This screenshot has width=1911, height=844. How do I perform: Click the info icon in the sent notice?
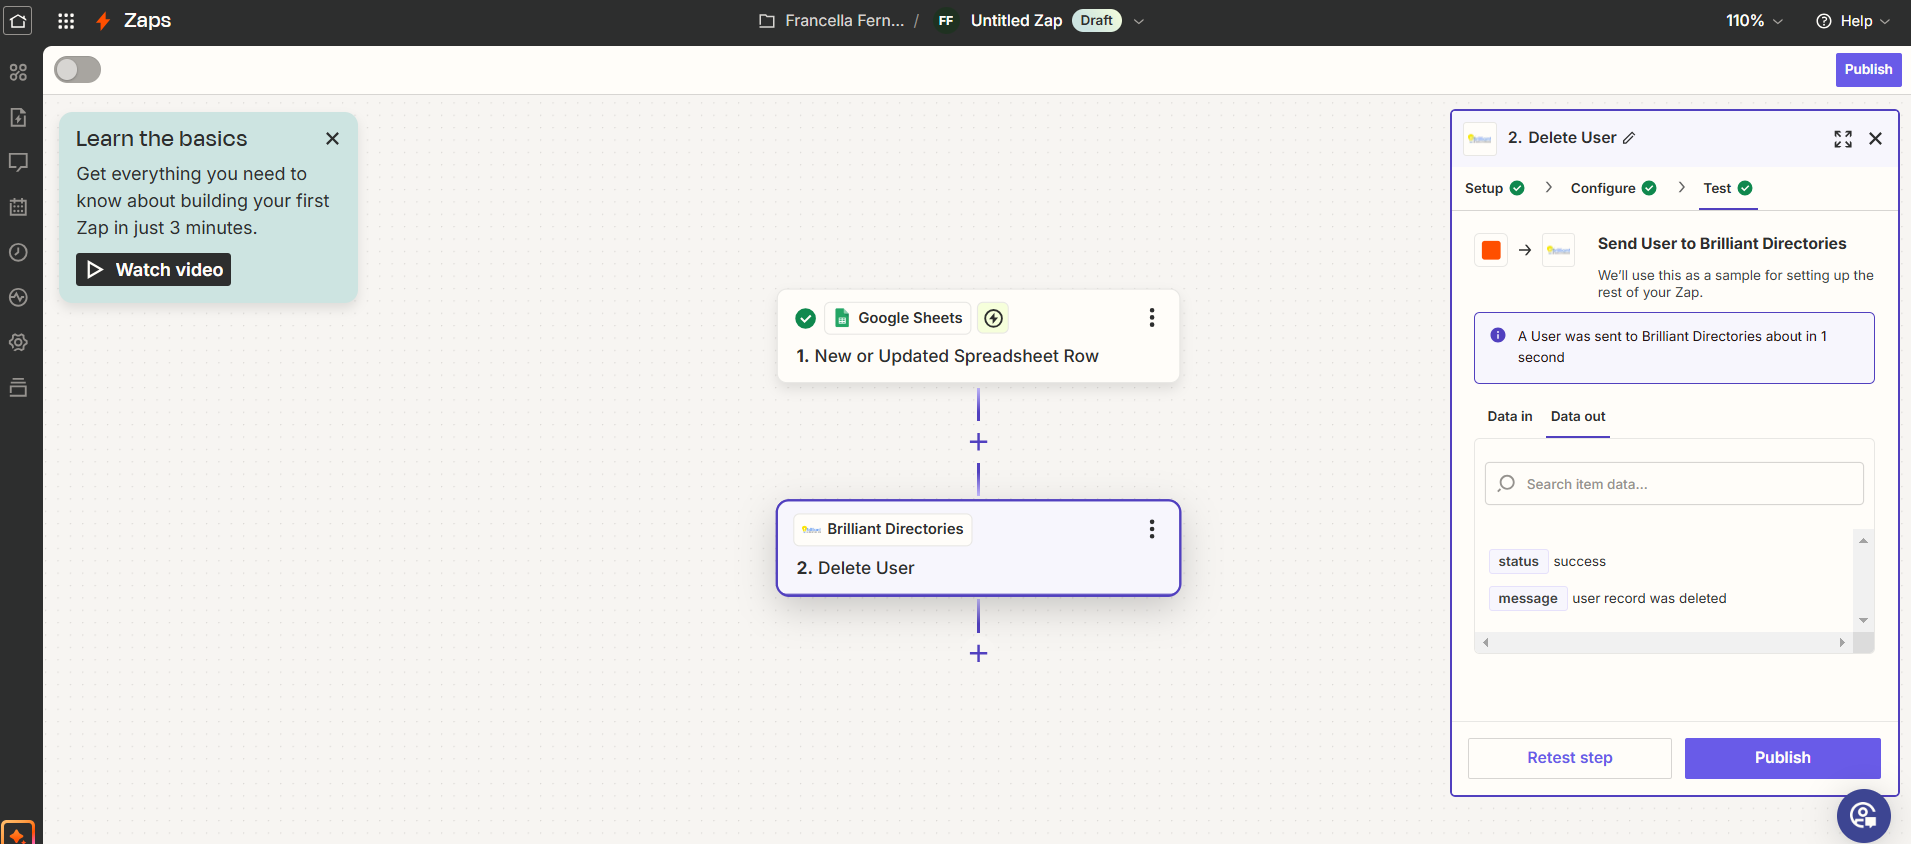click(x=1498, y=336)
